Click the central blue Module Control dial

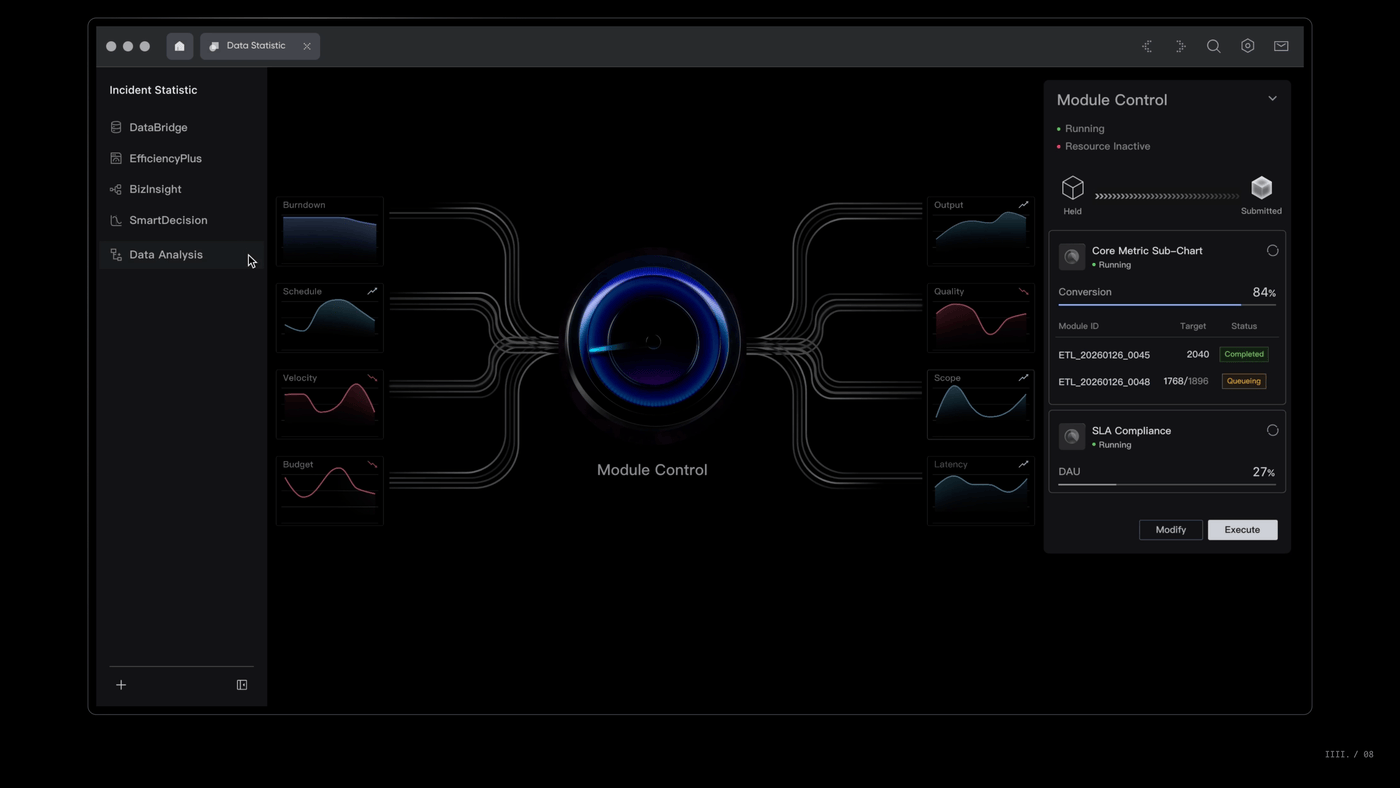[652, 342]
